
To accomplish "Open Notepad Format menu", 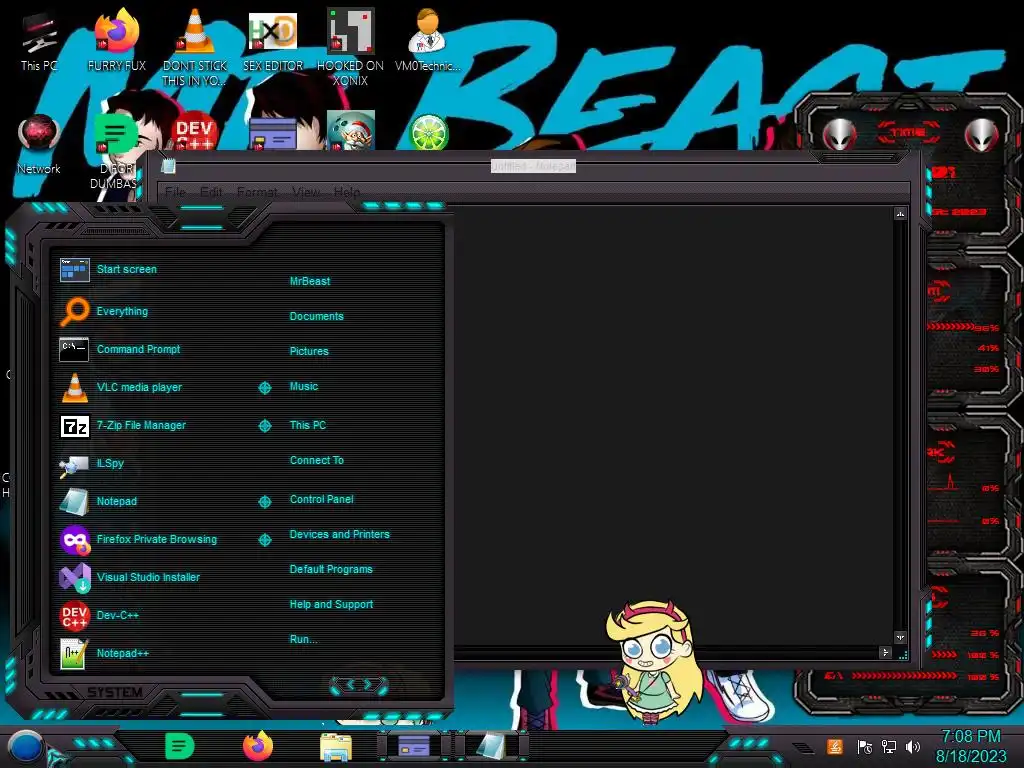I will pos(257,192).
